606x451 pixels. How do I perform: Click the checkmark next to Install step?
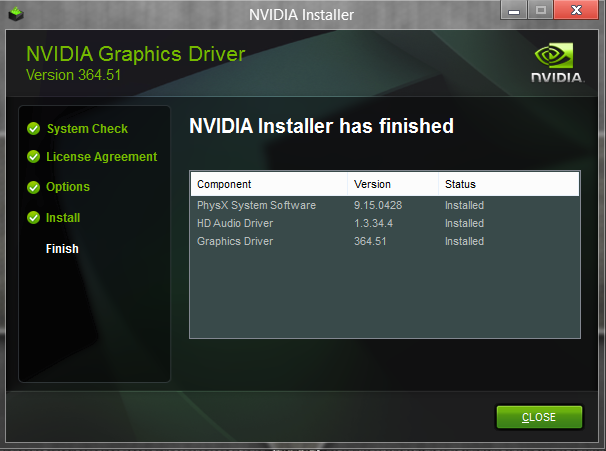click(x=34, y=218)
